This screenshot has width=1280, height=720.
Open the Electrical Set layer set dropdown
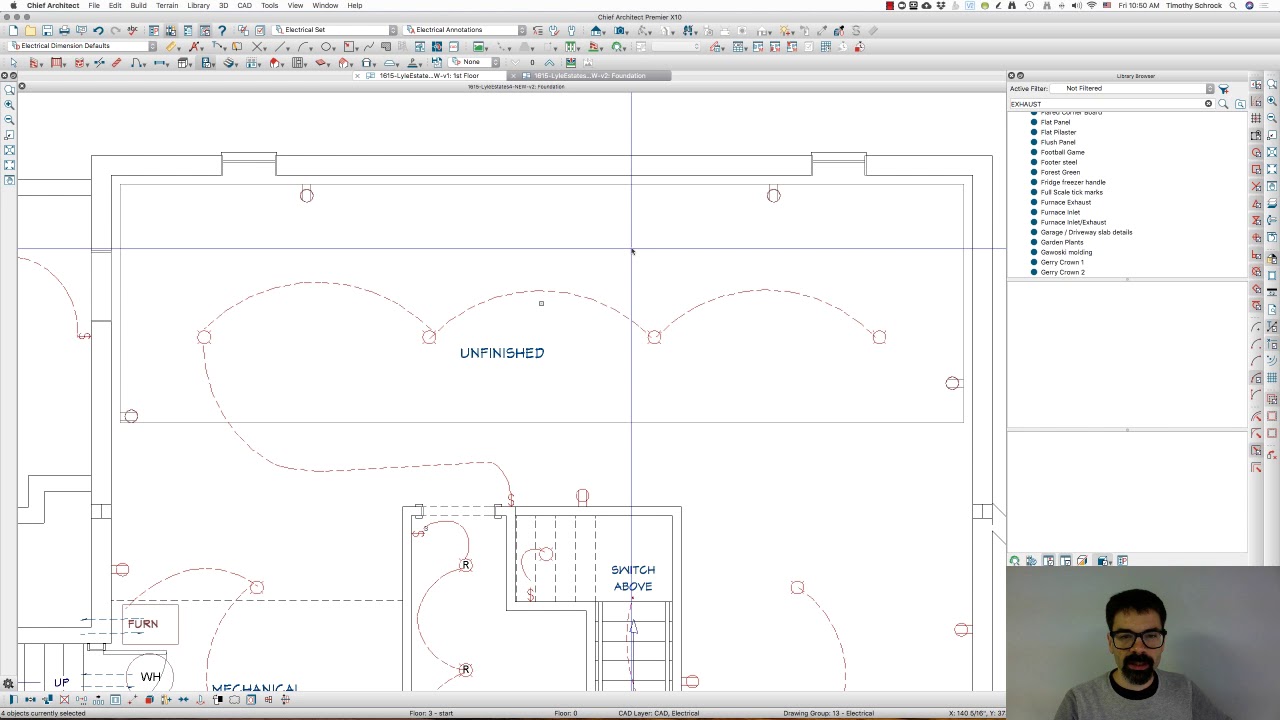(x=393, y=30)
